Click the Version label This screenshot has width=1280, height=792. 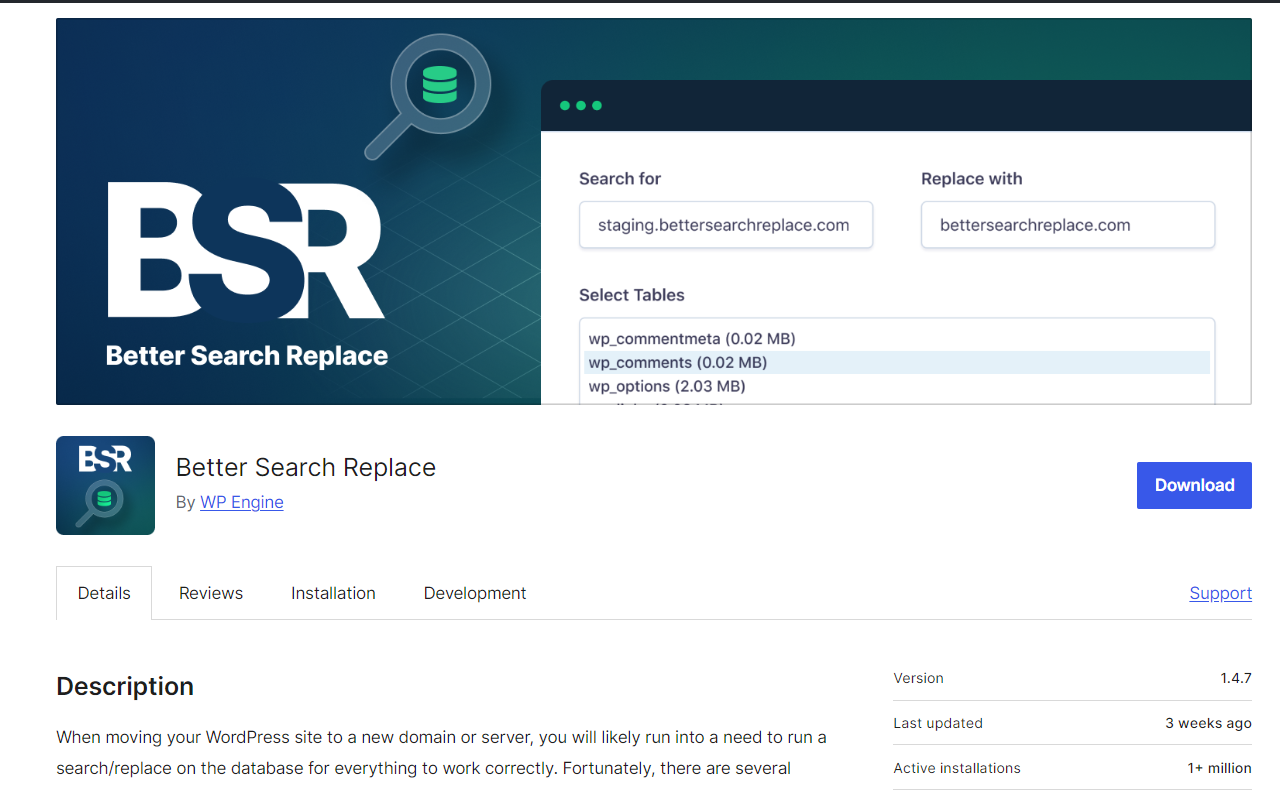point(918,678)
